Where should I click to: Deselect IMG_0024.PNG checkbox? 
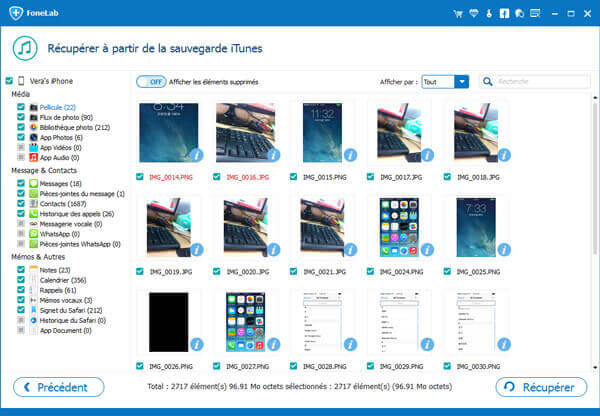tap(370, 271)
